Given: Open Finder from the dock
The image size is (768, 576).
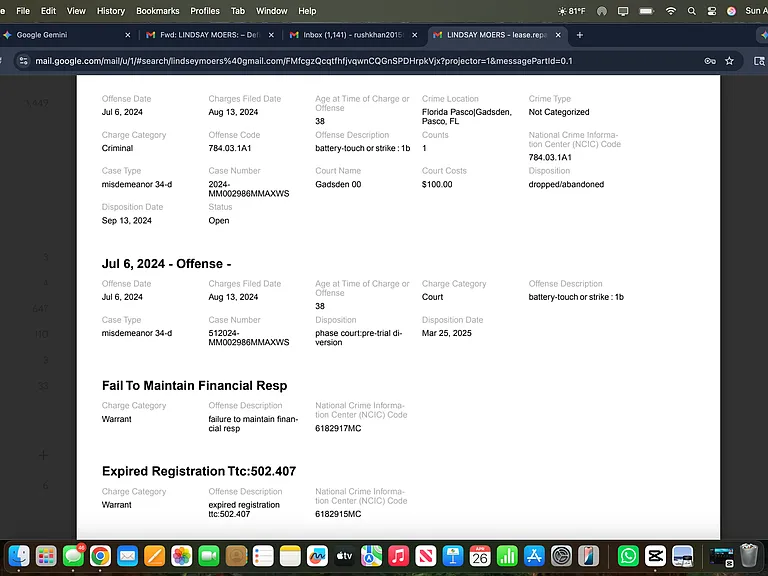Looking at the screenshot, I should tap(19, 556).
